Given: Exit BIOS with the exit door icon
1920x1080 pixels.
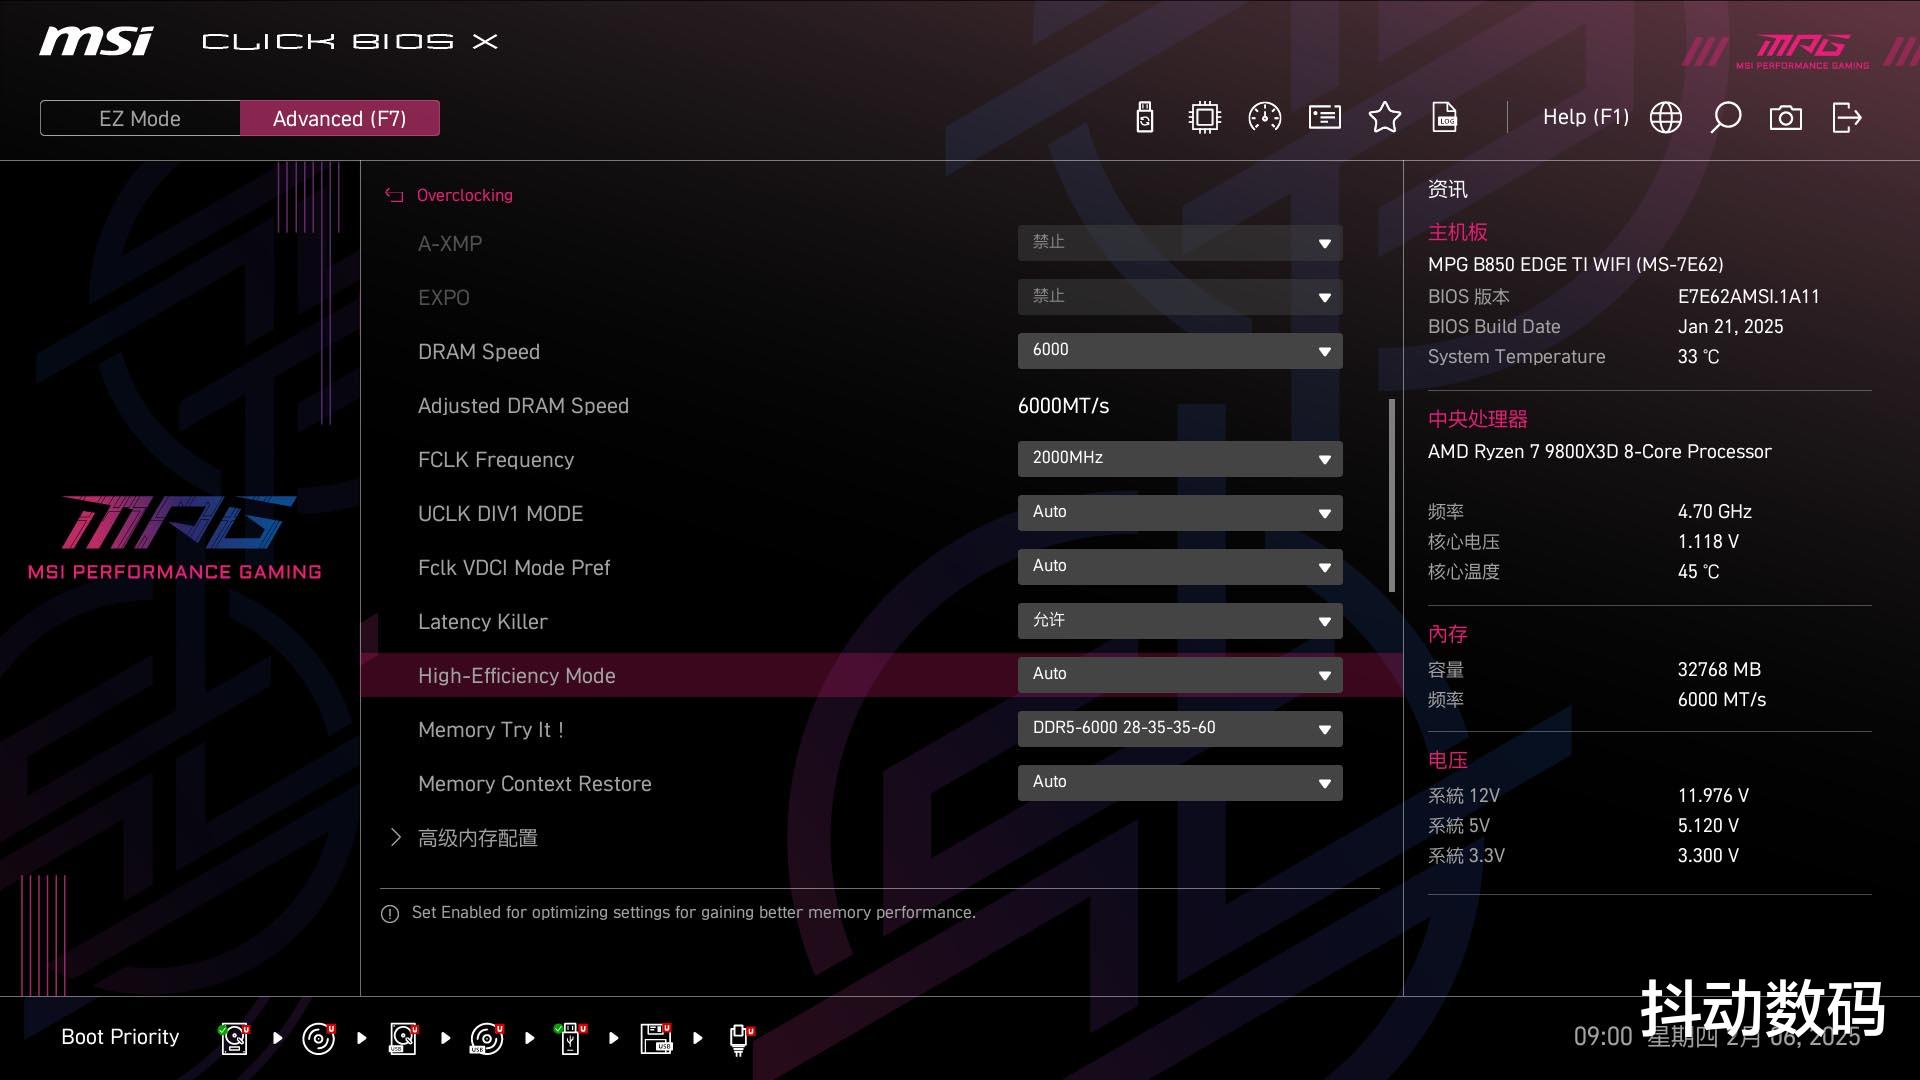Looking at the screenshot, I should (1846, 118).
